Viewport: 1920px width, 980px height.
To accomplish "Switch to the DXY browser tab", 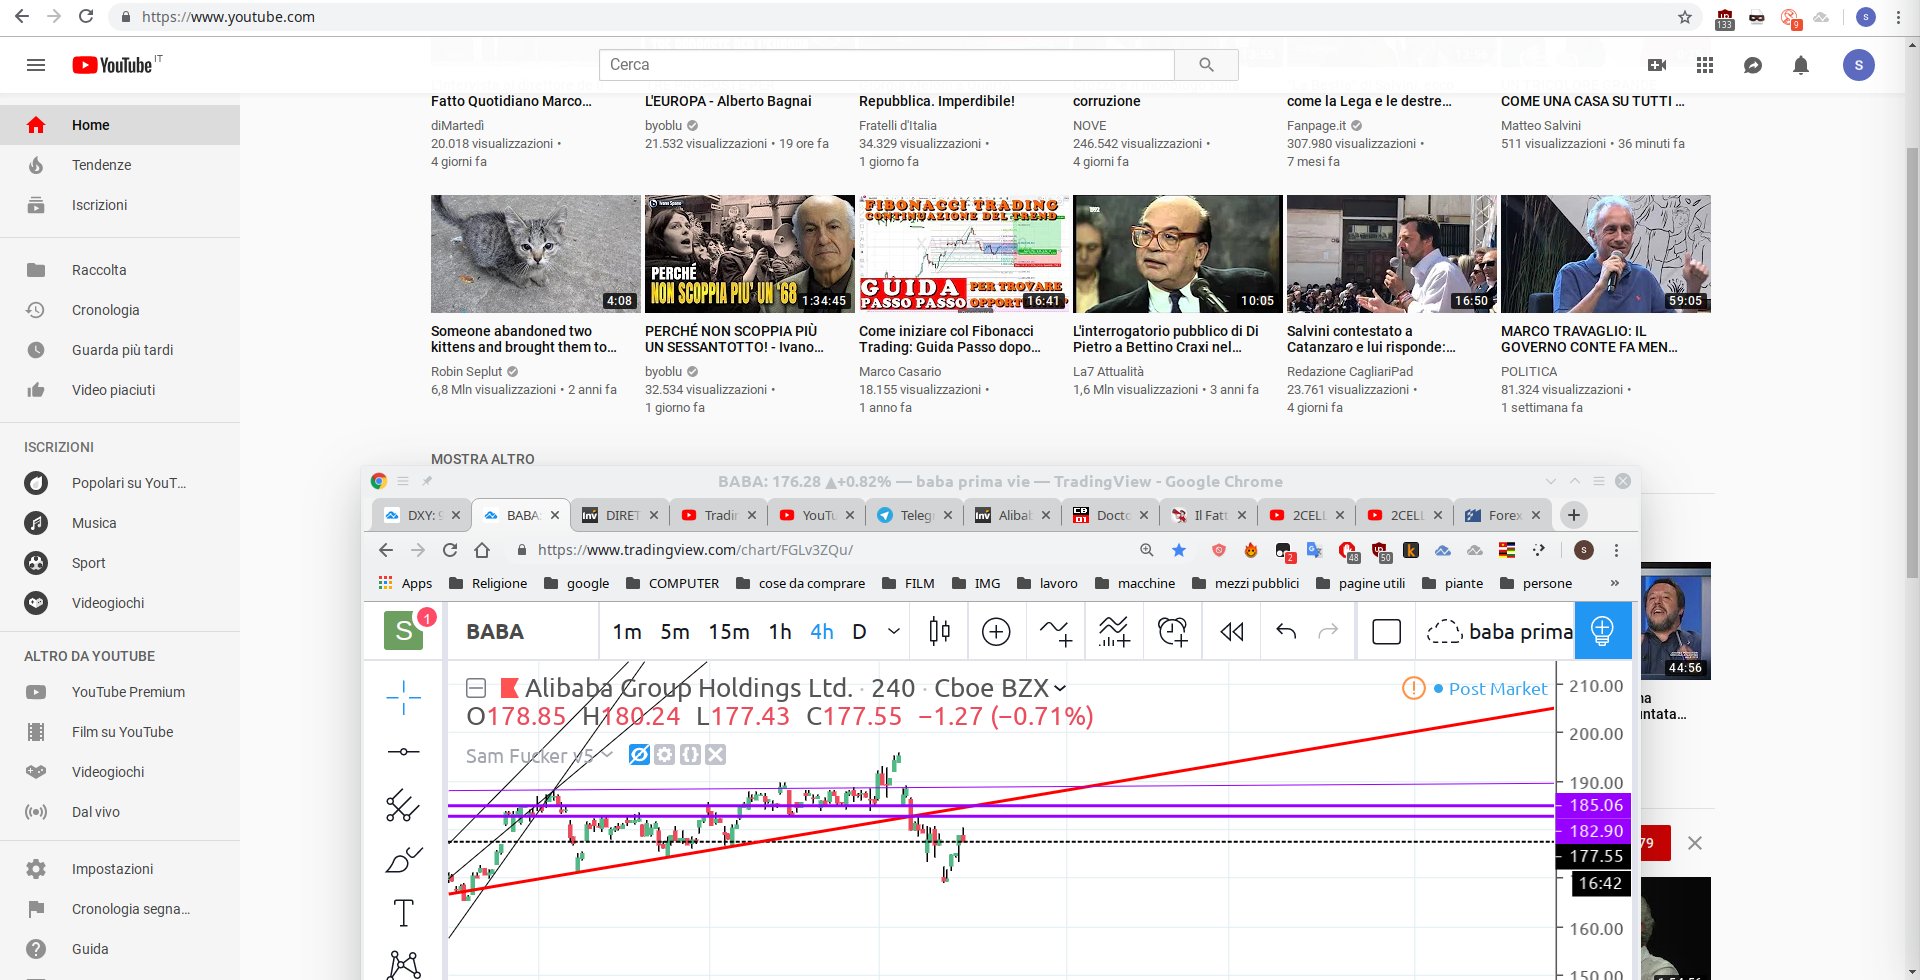I will pyautogui.click(x=422, y=515).
